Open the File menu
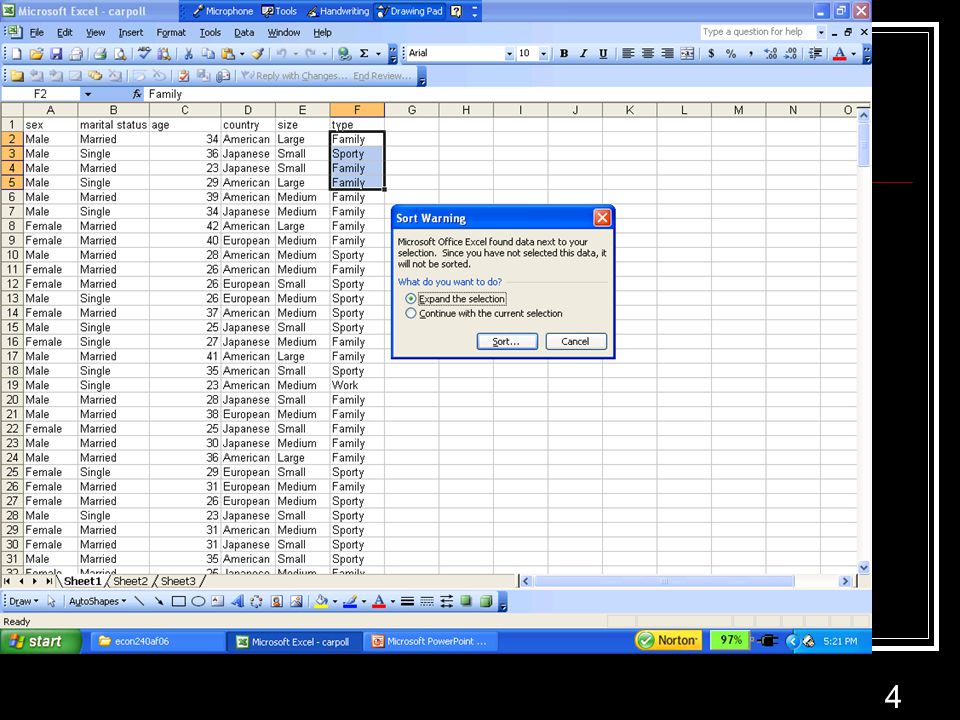This screenshot has height=720, width=960. (x=37, y=32)
